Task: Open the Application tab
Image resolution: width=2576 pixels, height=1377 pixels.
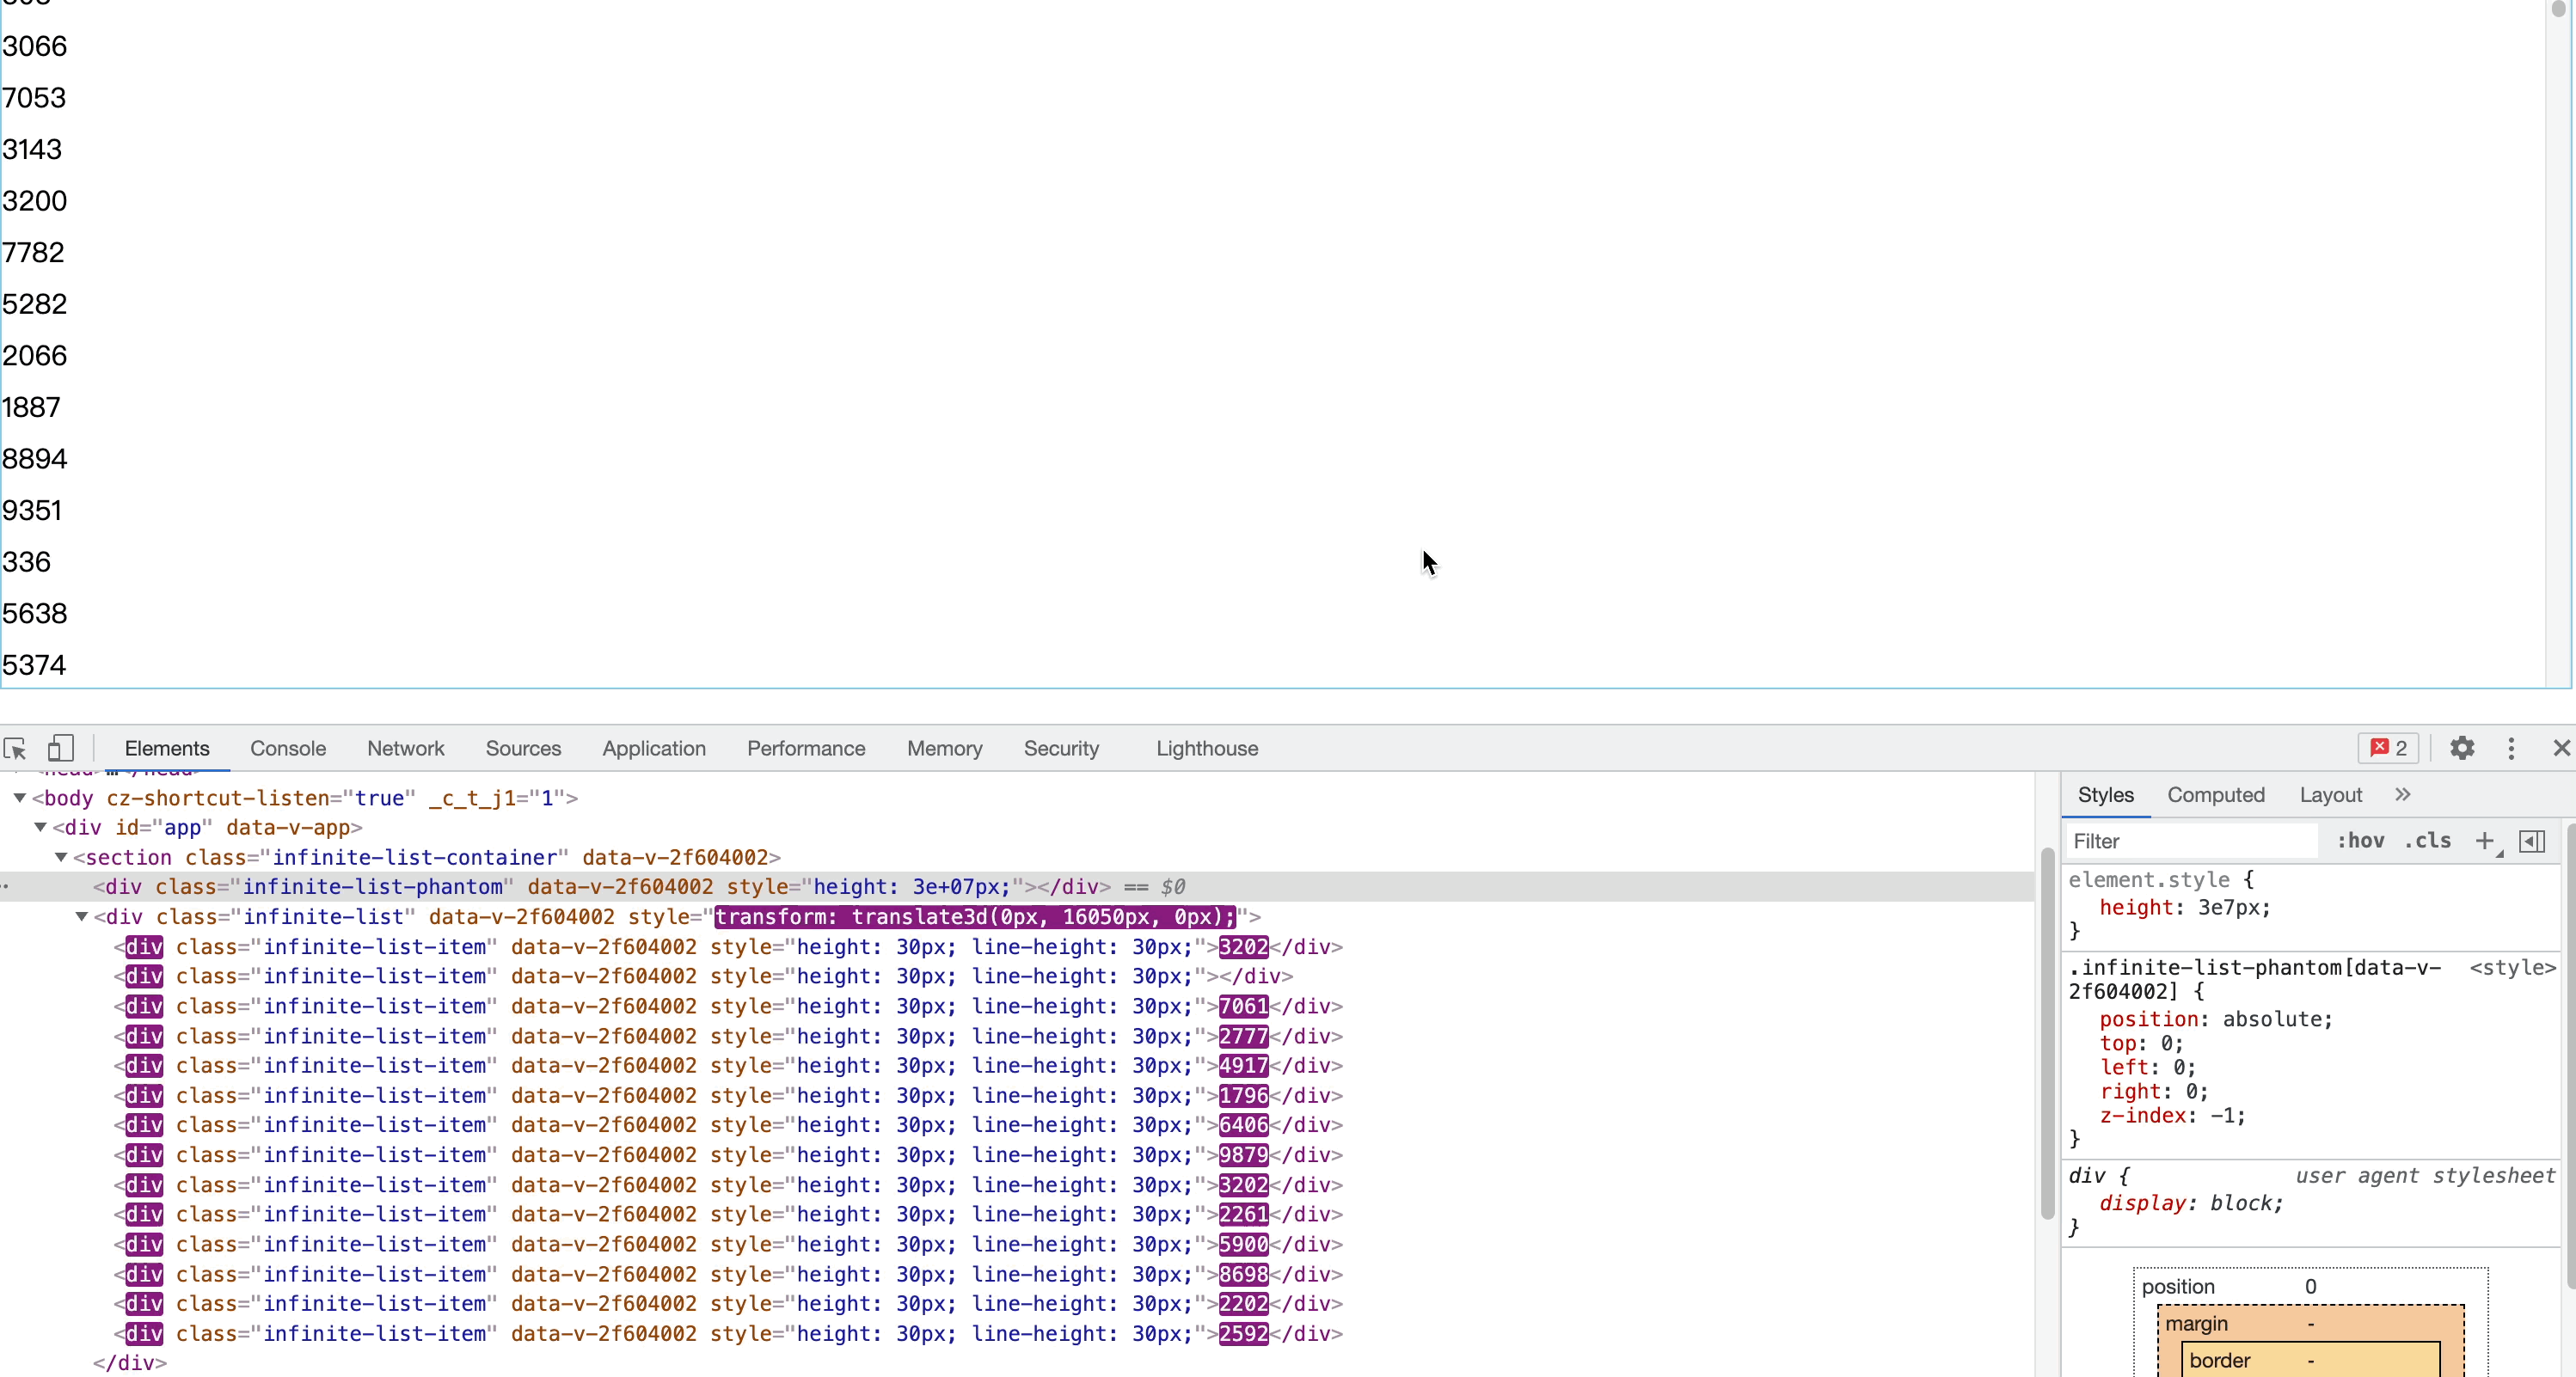Action: [x=654, y=748]
